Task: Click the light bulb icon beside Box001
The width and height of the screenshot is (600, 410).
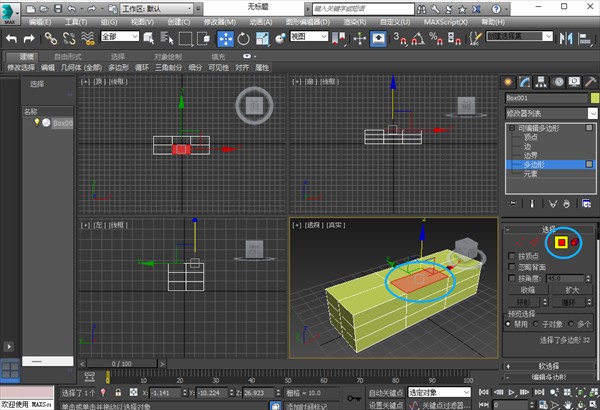Action: click(x=37, y=122)
